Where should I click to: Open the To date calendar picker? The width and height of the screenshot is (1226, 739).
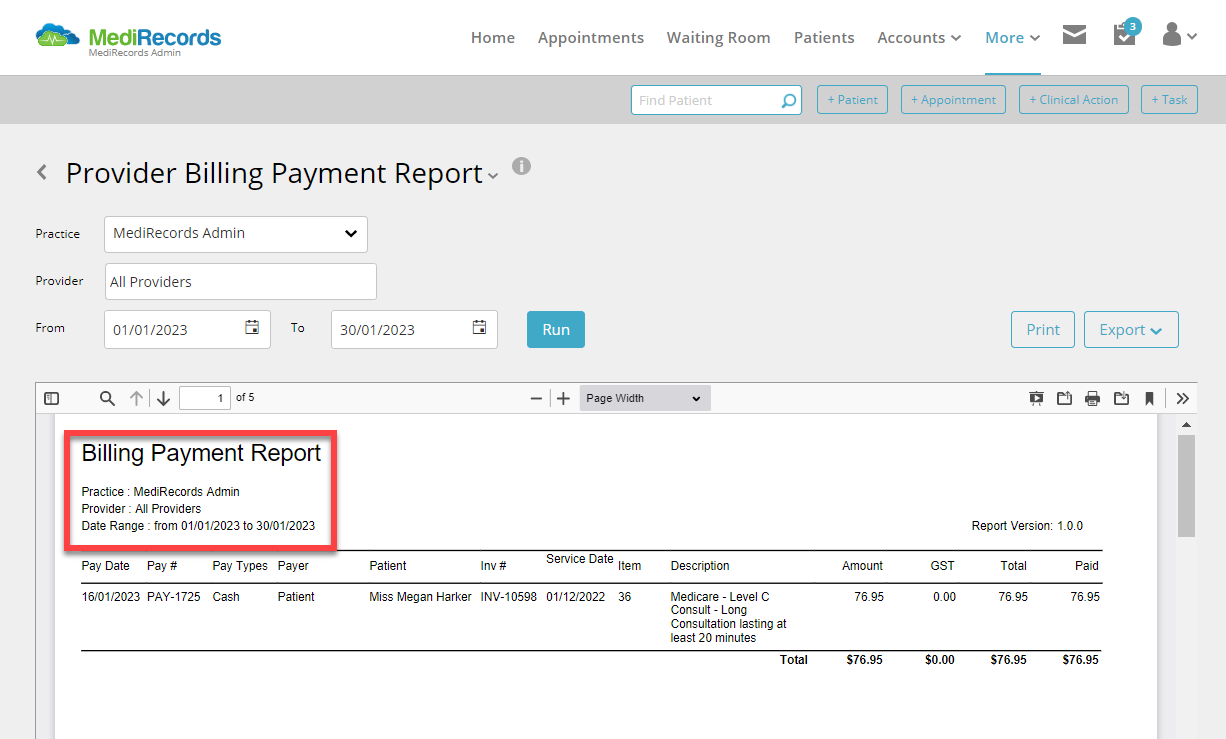click(479, 328)
